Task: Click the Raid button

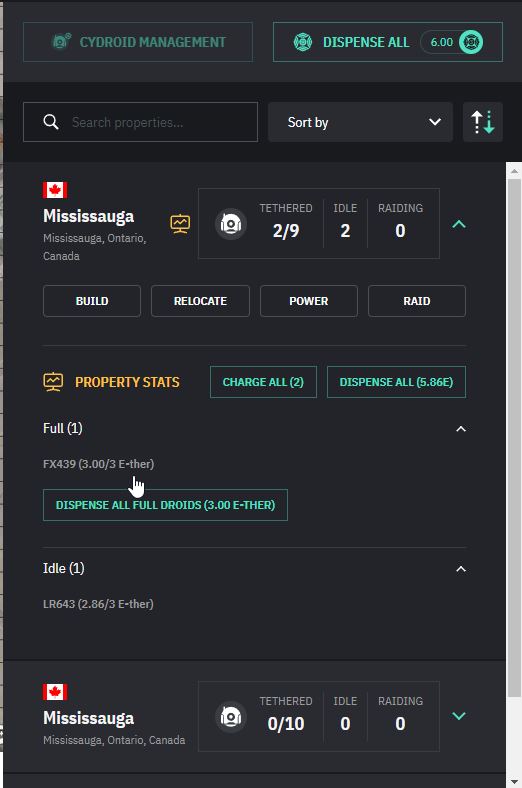Action: [x=417, y=301]
